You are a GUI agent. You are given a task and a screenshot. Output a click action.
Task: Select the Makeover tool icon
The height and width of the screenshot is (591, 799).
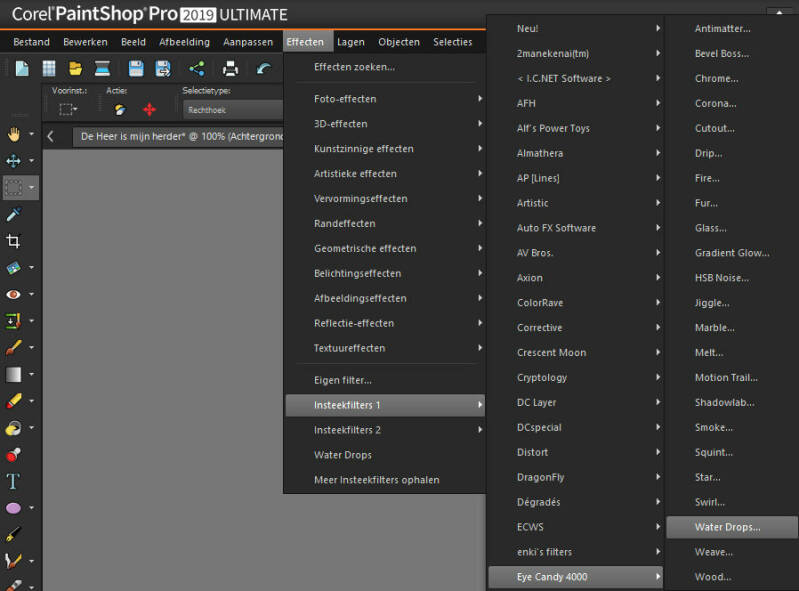(x=13, y=321)
